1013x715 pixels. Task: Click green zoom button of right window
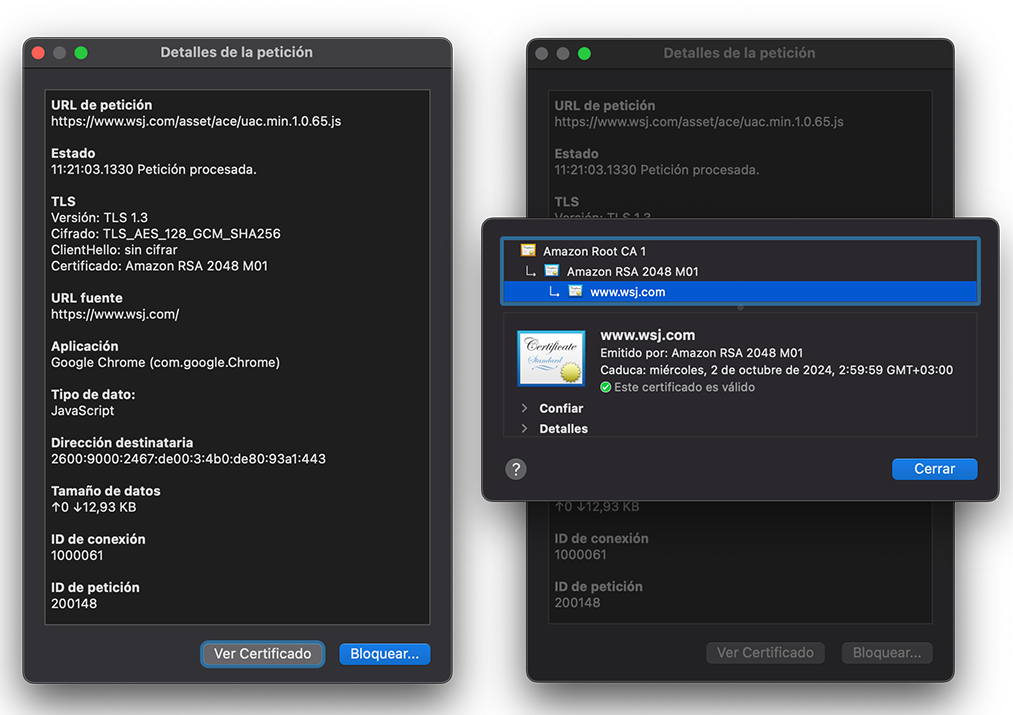pyautogui.click(x=584, y=54)
